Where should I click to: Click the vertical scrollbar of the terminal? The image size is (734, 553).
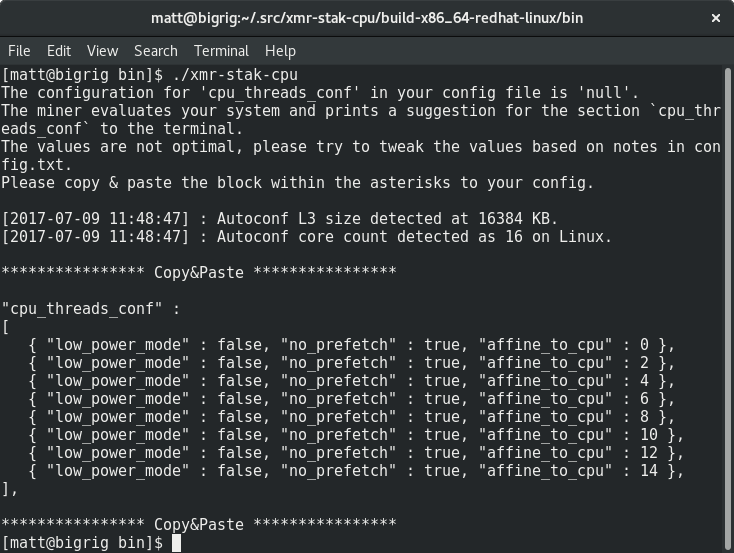728,309
